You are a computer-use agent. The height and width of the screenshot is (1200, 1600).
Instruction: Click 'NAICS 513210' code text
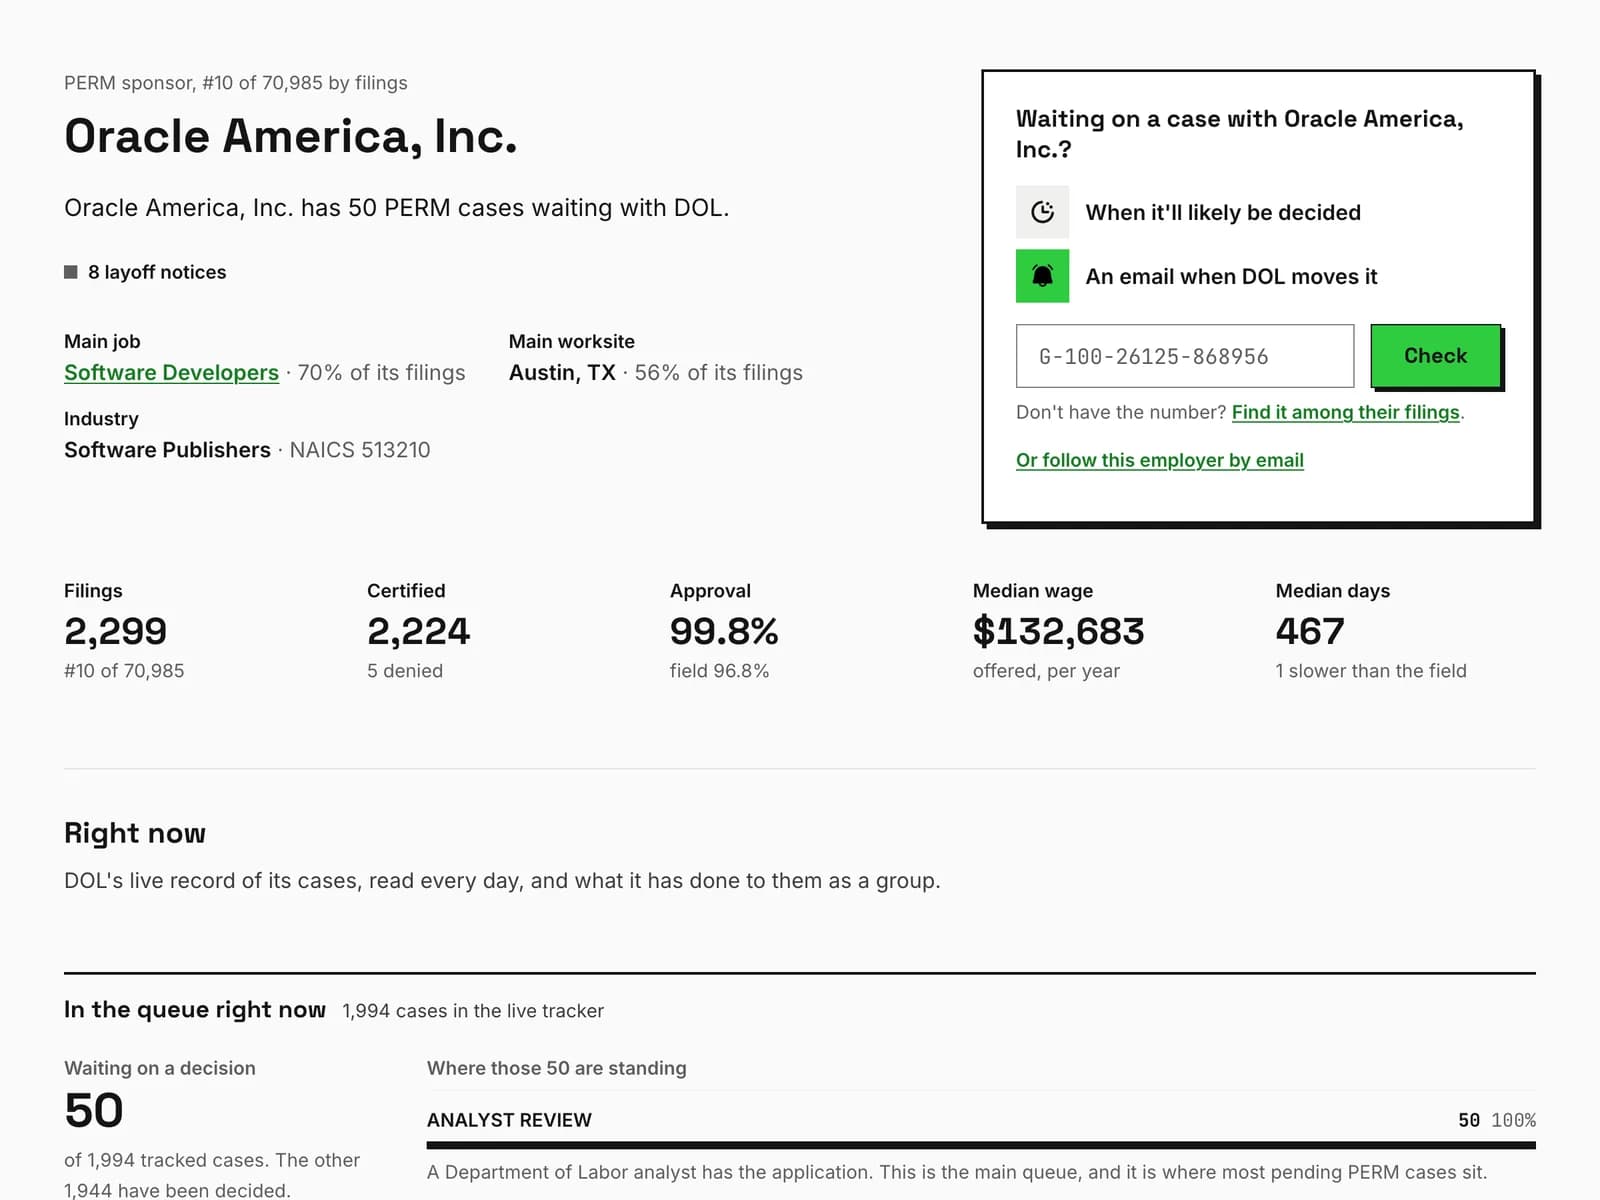(360, 450)
